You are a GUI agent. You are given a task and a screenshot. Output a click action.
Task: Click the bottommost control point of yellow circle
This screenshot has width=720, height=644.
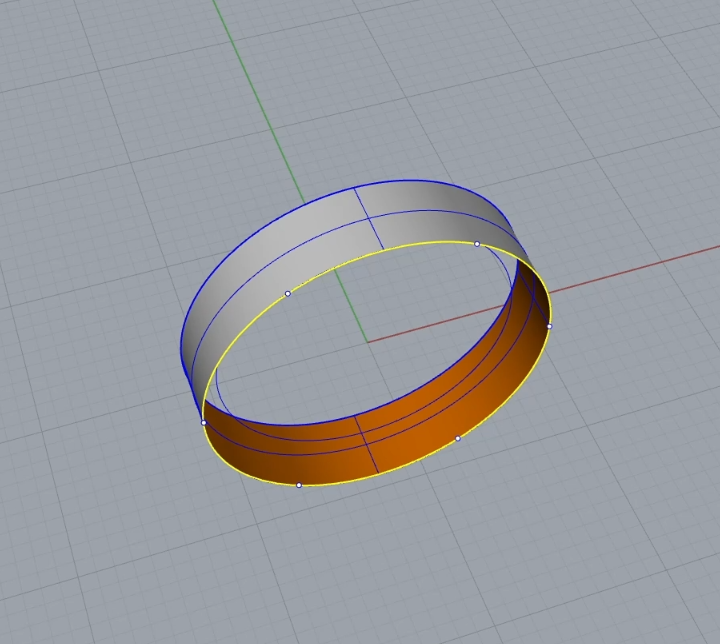(x=299, y=485)
